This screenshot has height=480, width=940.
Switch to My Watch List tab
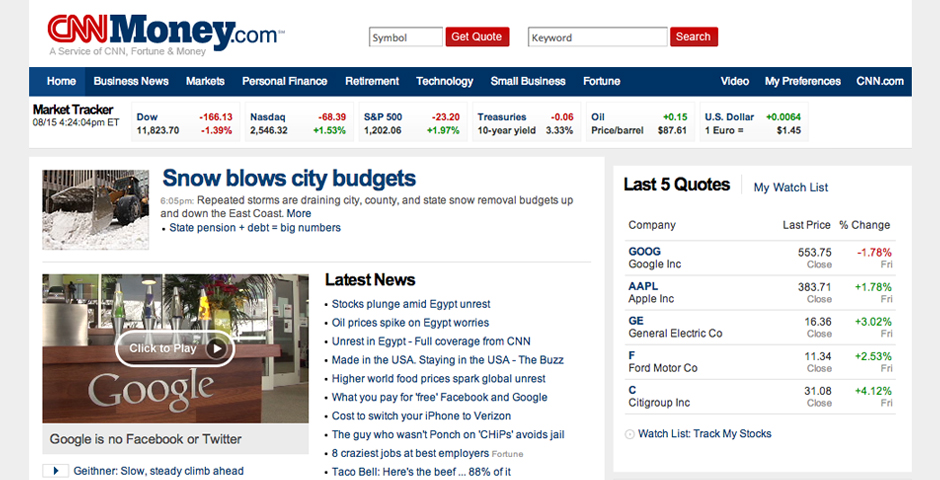pos(791,188)
